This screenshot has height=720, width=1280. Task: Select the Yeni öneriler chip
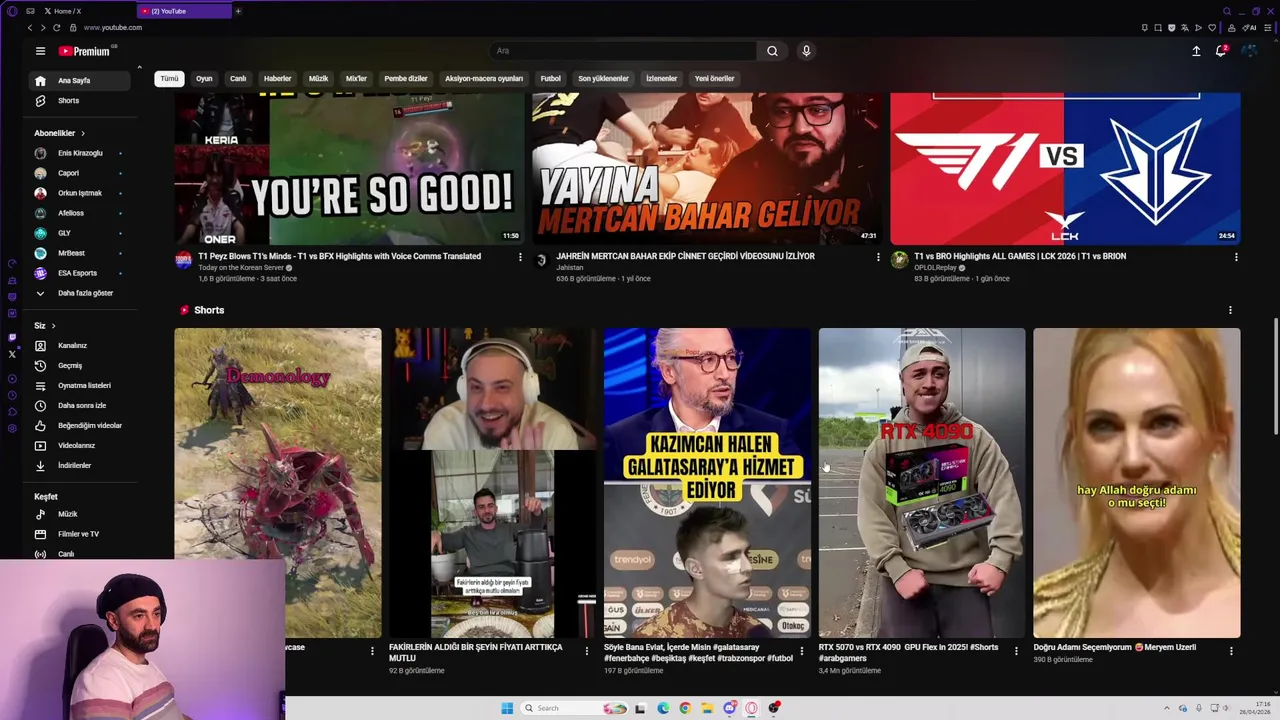715,78
